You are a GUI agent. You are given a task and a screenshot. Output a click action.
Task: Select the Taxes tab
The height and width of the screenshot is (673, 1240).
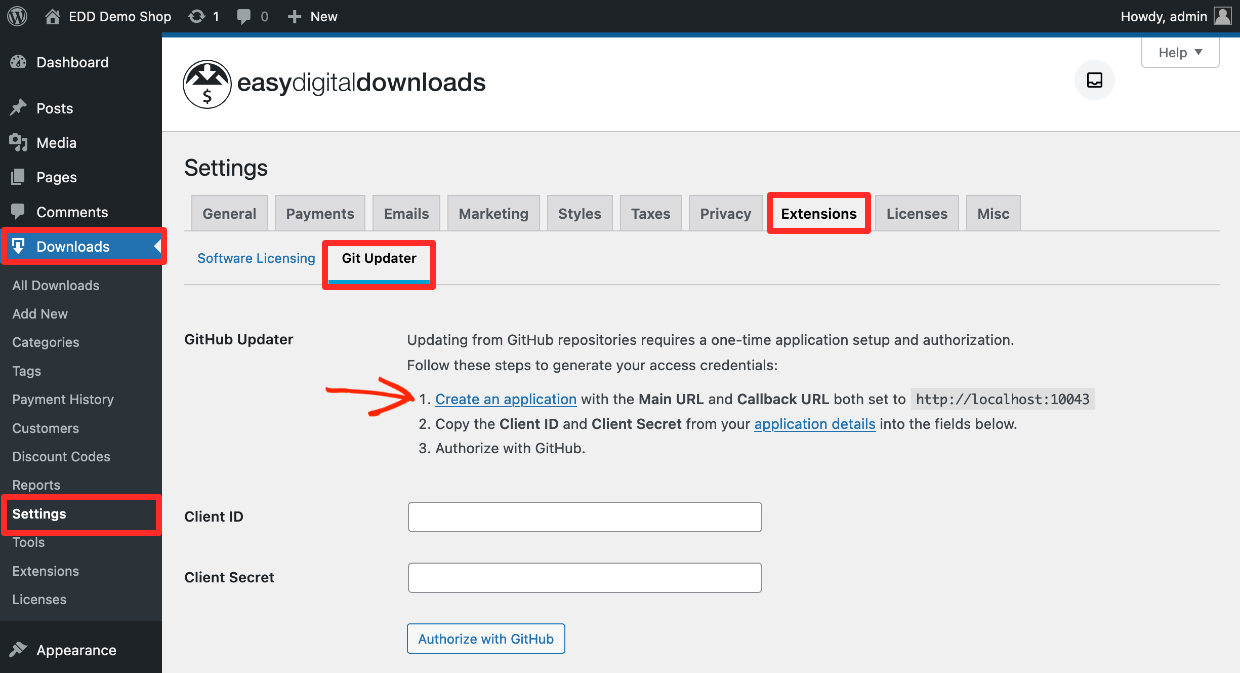[651, 213]
